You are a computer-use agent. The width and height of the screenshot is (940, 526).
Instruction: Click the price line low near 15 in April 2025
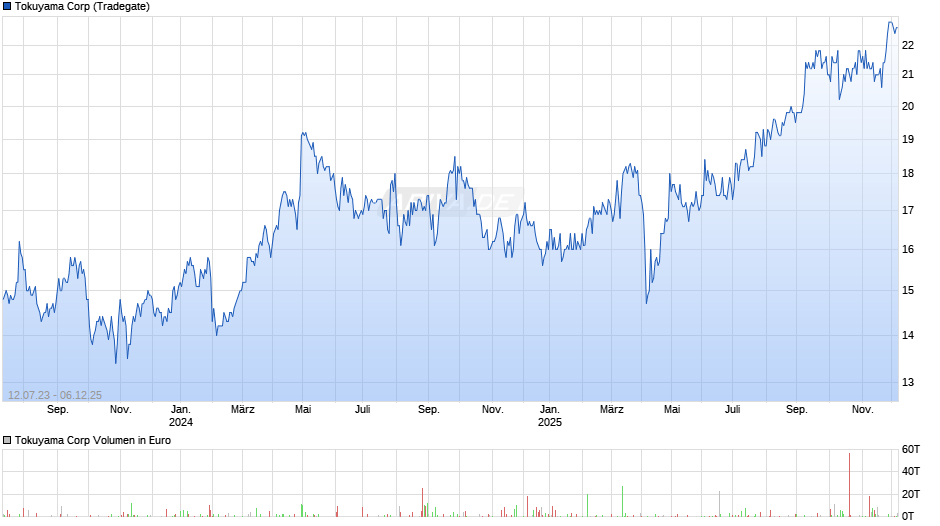point(646,302)
